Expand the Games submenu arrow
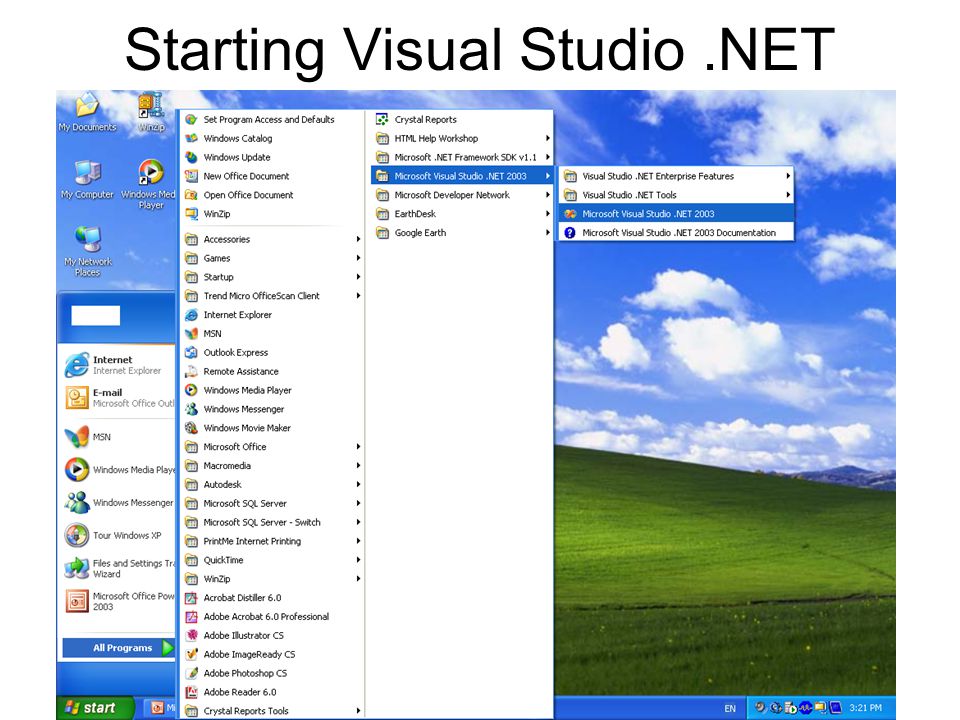Image resolution: width=960 pixels, height=720 pixels. coord(358,258)
